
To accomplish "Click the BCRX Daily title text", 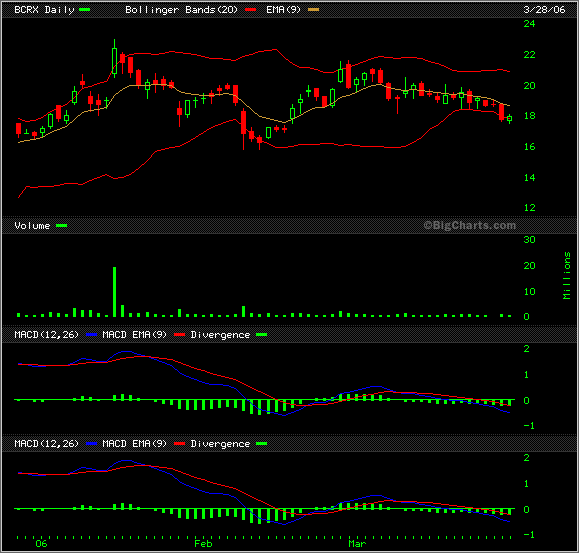I will [44, 10].
